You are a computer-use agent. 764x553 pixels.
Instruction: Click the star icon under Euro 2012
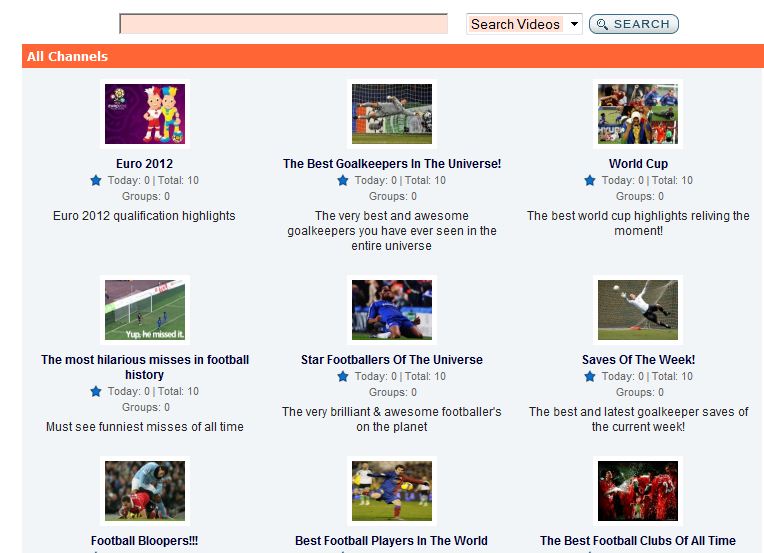click(x=96, y=180)
